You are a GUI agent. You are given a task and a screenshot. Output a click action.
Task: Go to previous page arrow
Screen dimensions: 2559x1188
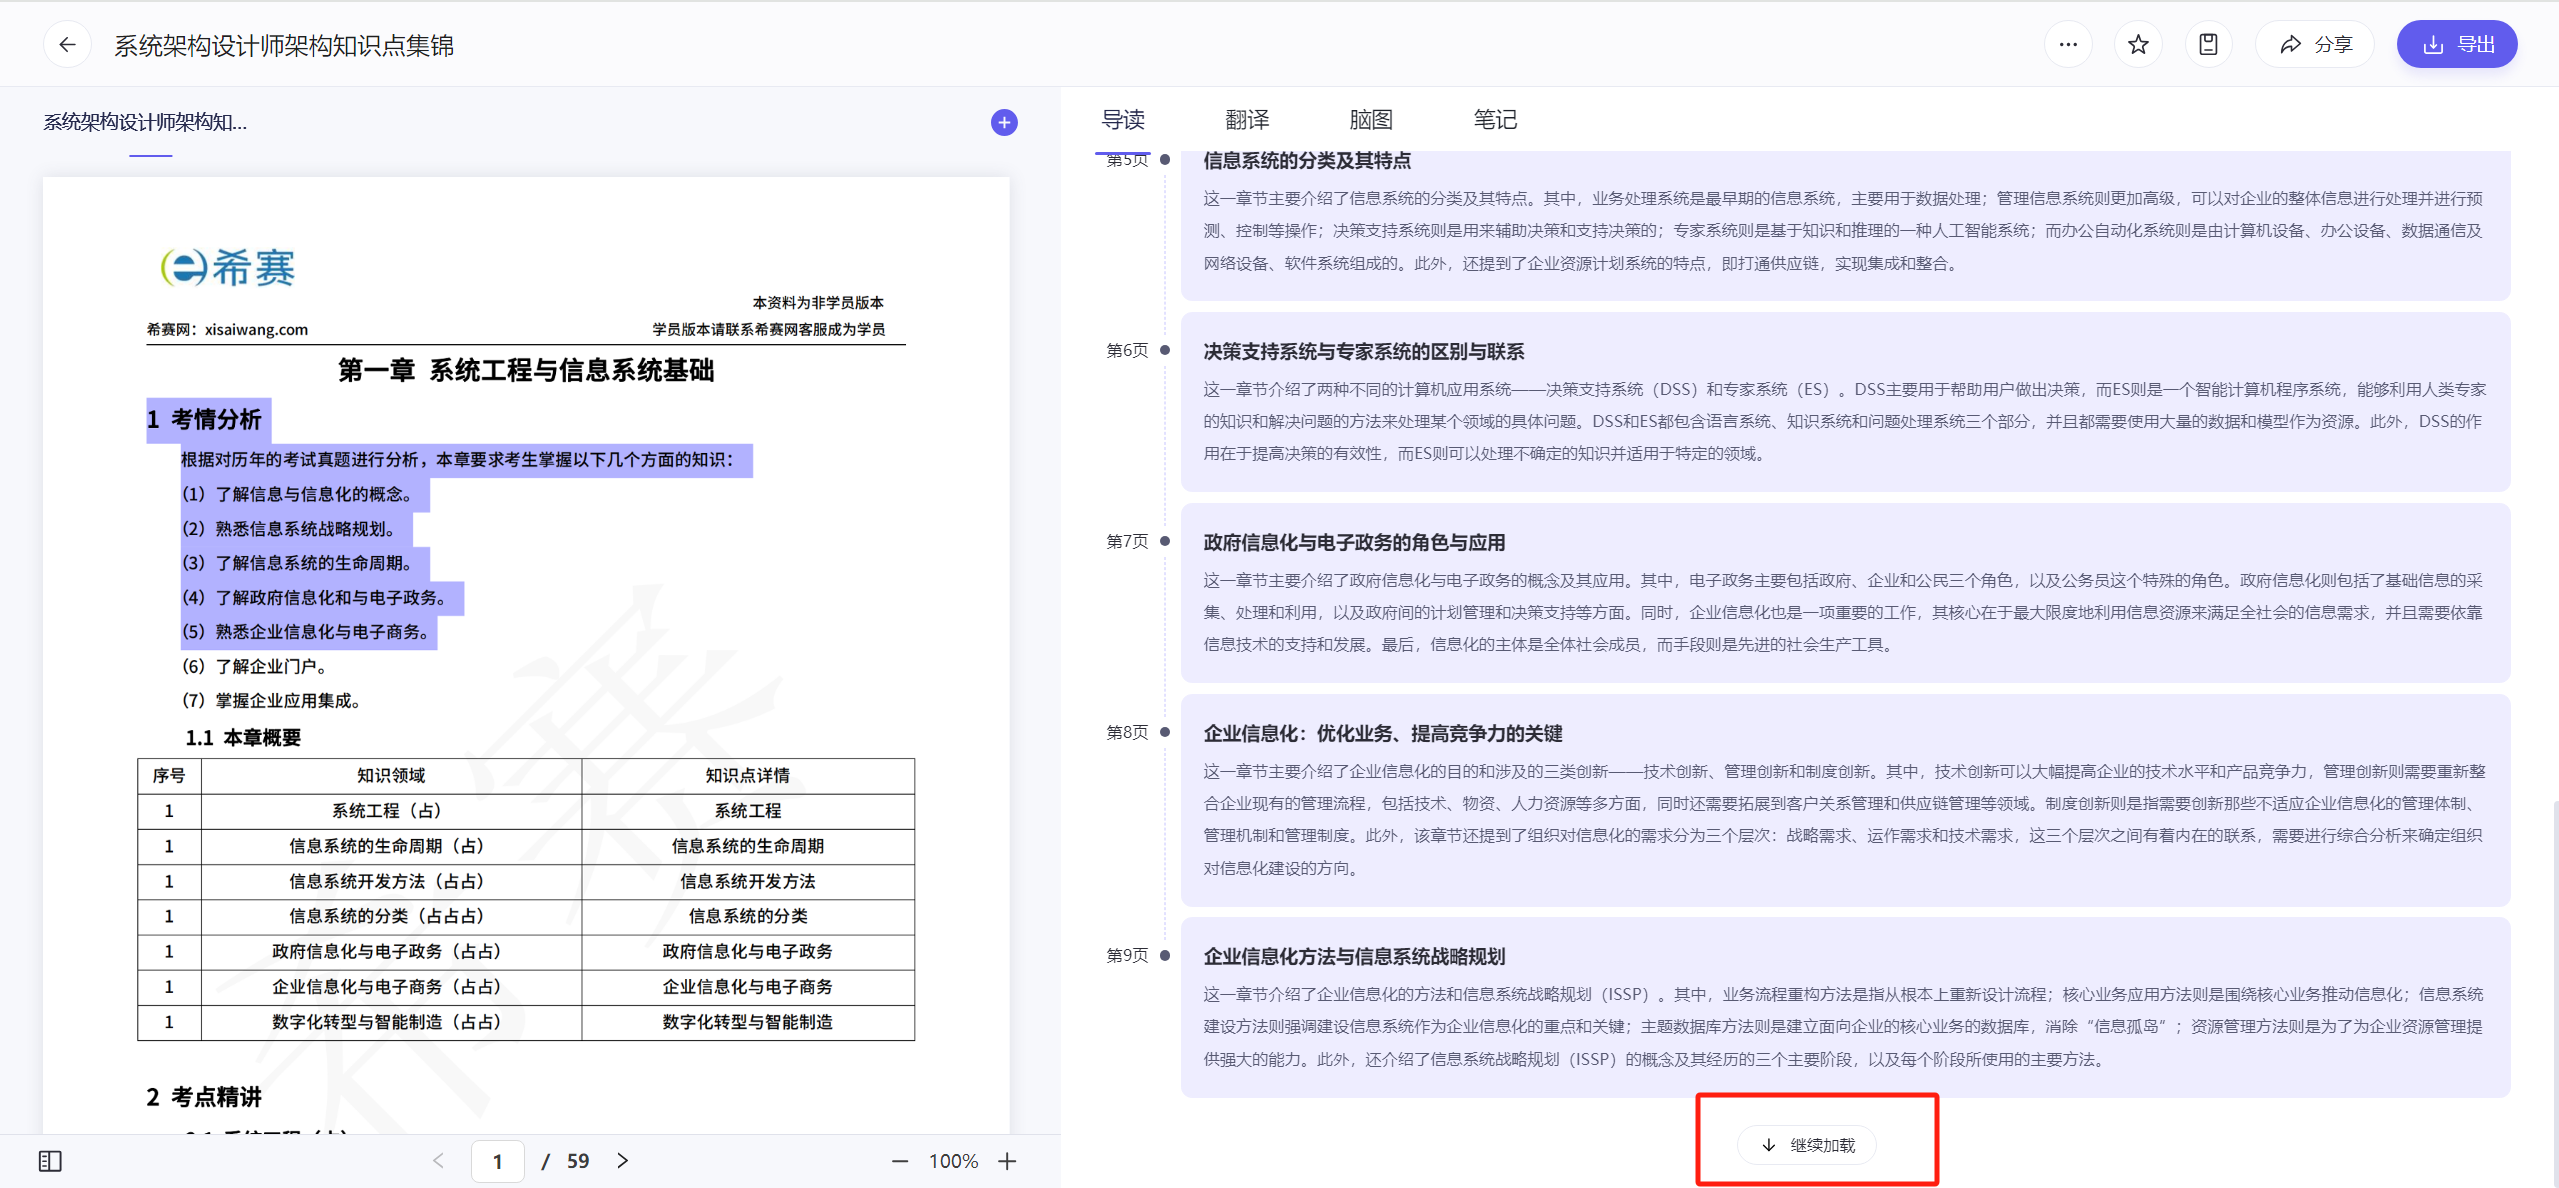click(x=438, y=1161)
